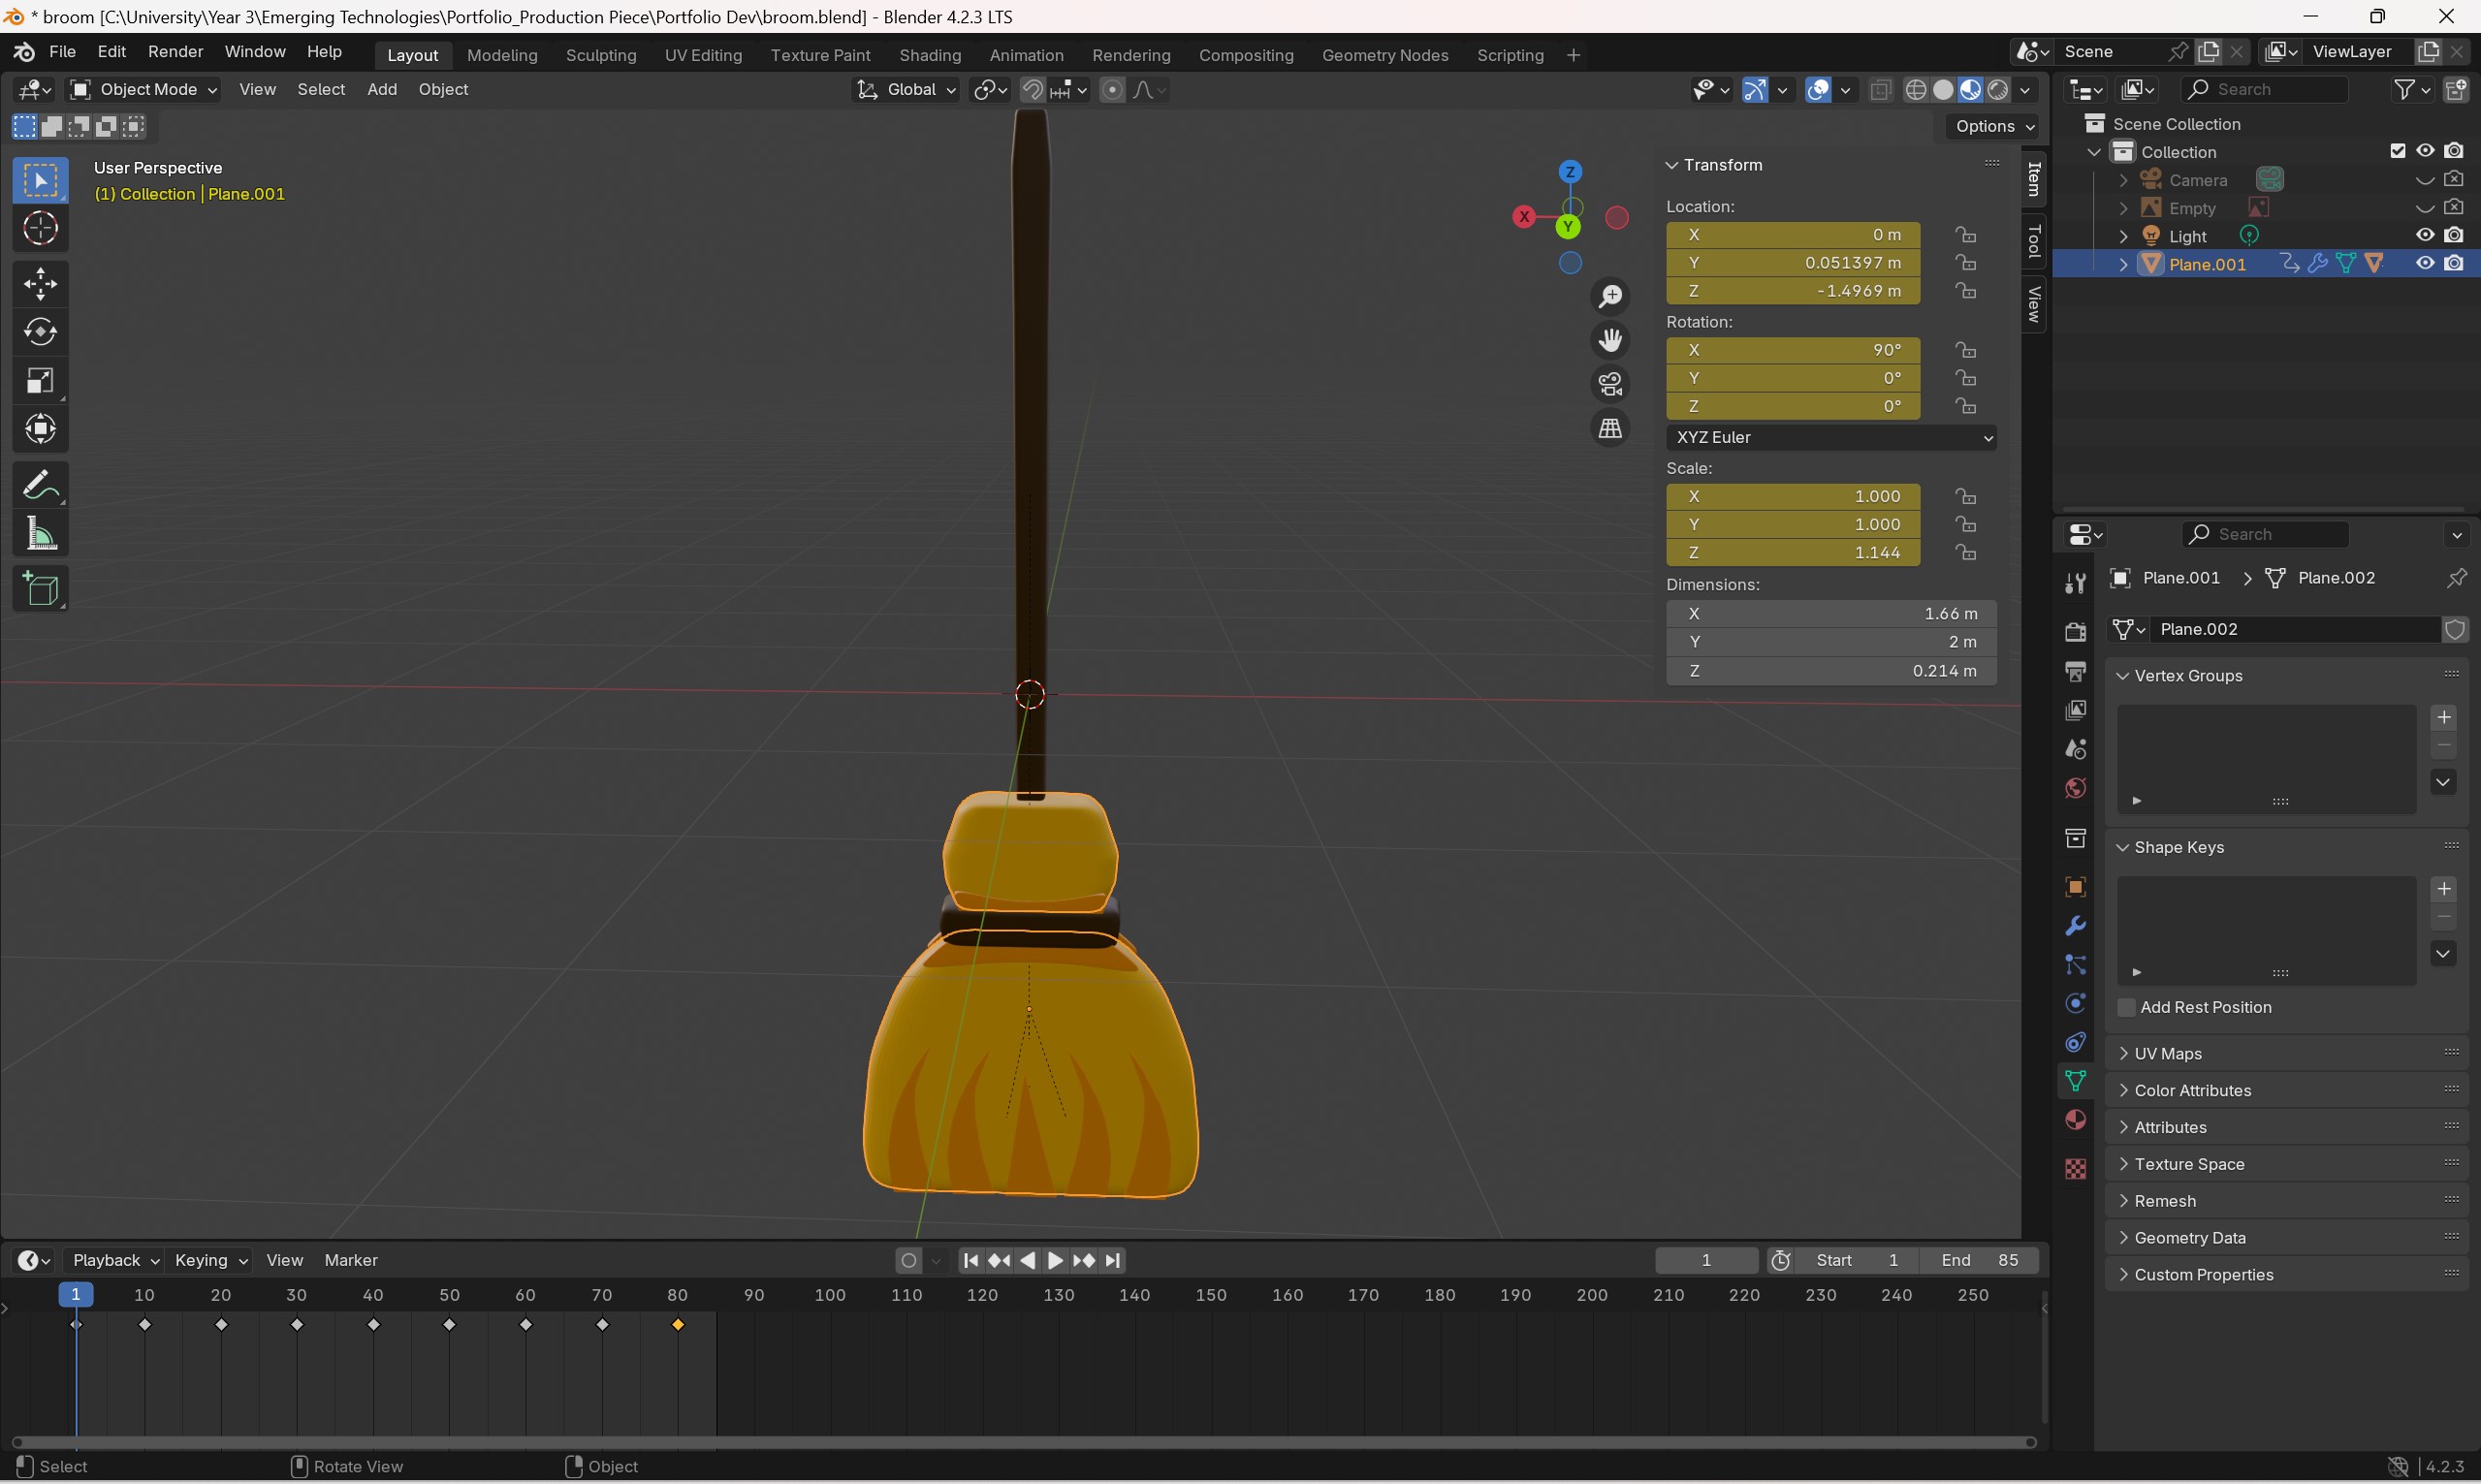This screenshot has height=1484, width=2481.
Task: Open the Render menu
Action: [x=175, y=52]
